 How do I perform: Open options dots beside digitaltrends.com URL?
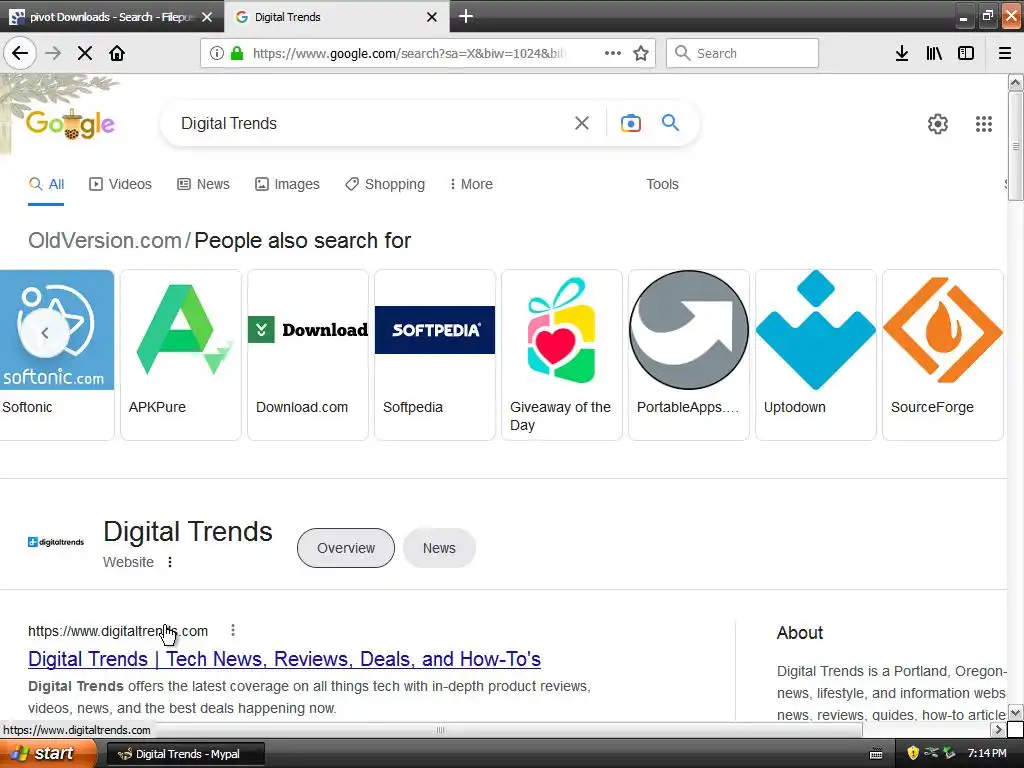pyautogui.click(x=233, y=630)
